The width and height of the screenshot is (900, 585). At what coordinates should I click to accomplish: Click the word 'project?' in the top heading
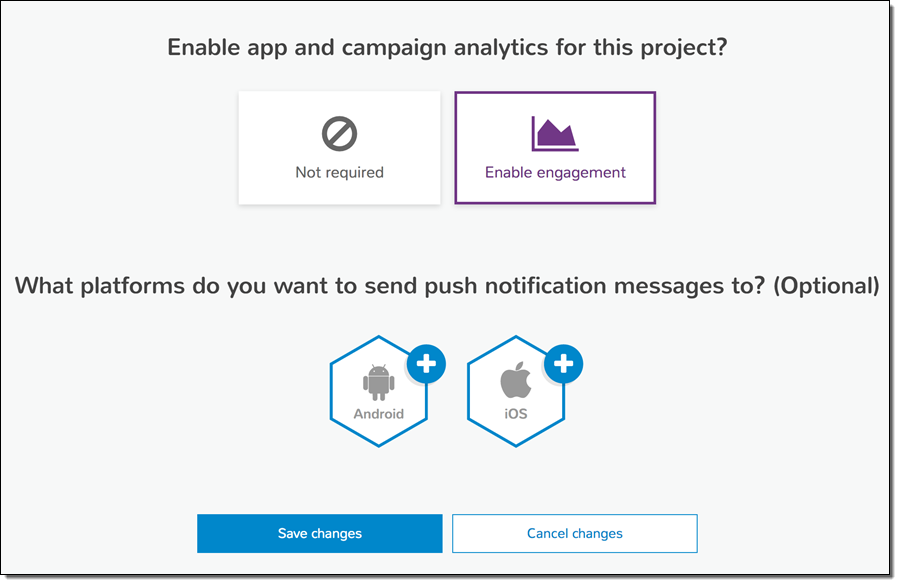pos(684,48)
